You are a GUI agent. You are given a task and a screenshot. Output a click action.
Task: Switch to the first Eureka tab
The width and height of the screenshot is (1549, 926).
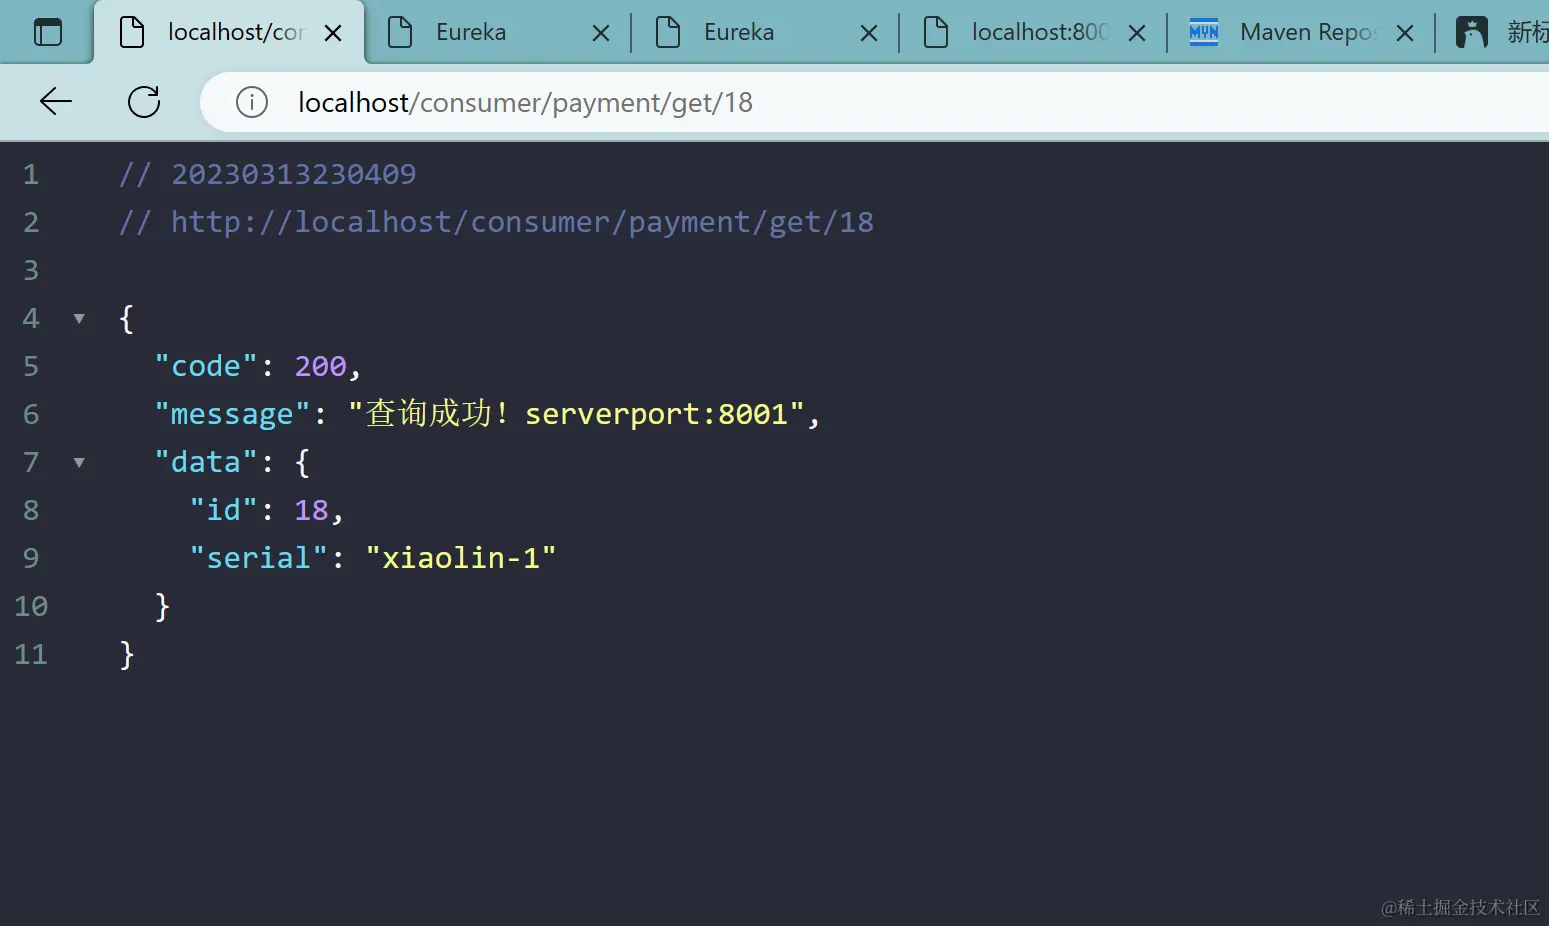pyautogui.click(x=498, y=33)
